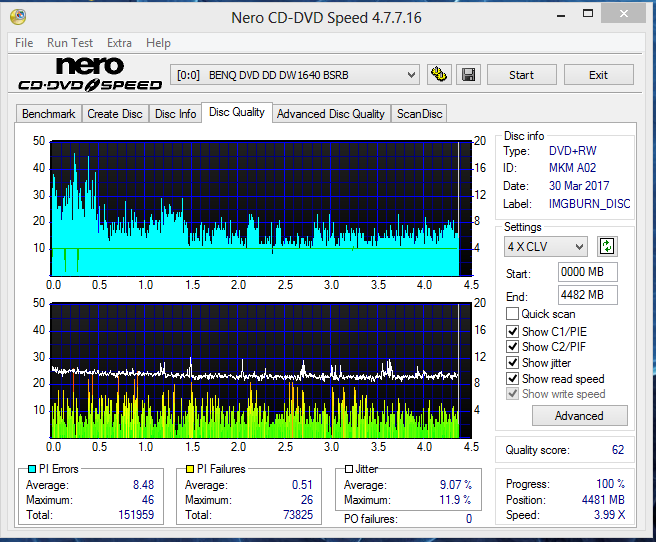Open the Extra menu
Screen dimensions: 656x542
(119, 43)
